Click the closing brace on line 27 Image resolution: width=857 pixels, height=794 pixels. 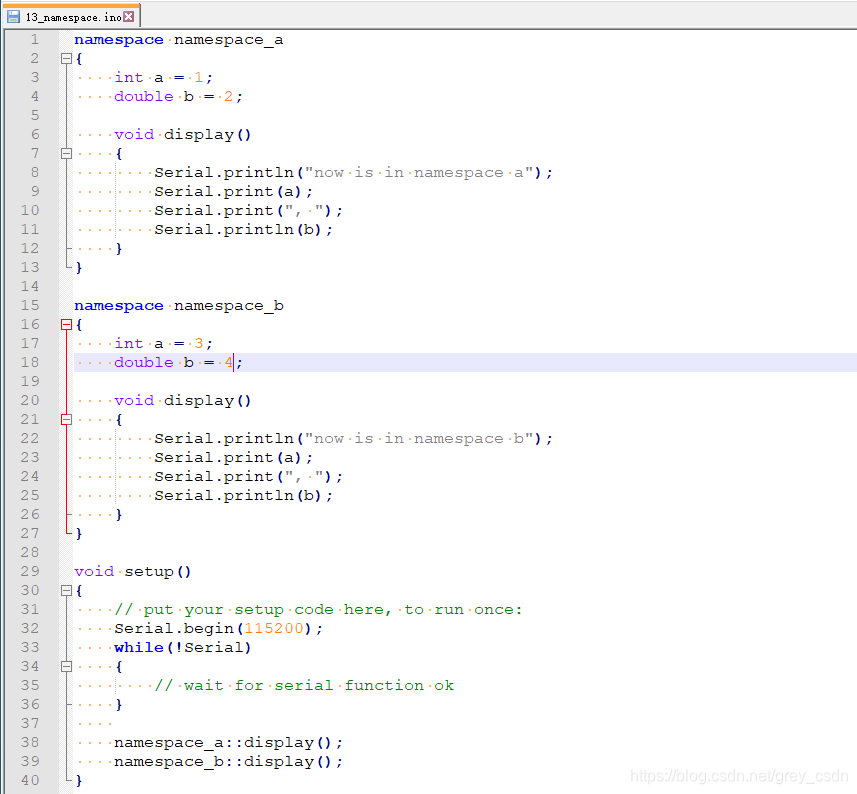coord(79,534)
